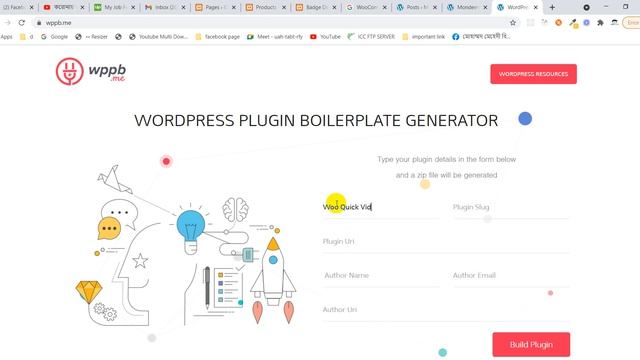
Task: Open the Meet bookmark
Action: pyautogui.click(x=275, y=37)
